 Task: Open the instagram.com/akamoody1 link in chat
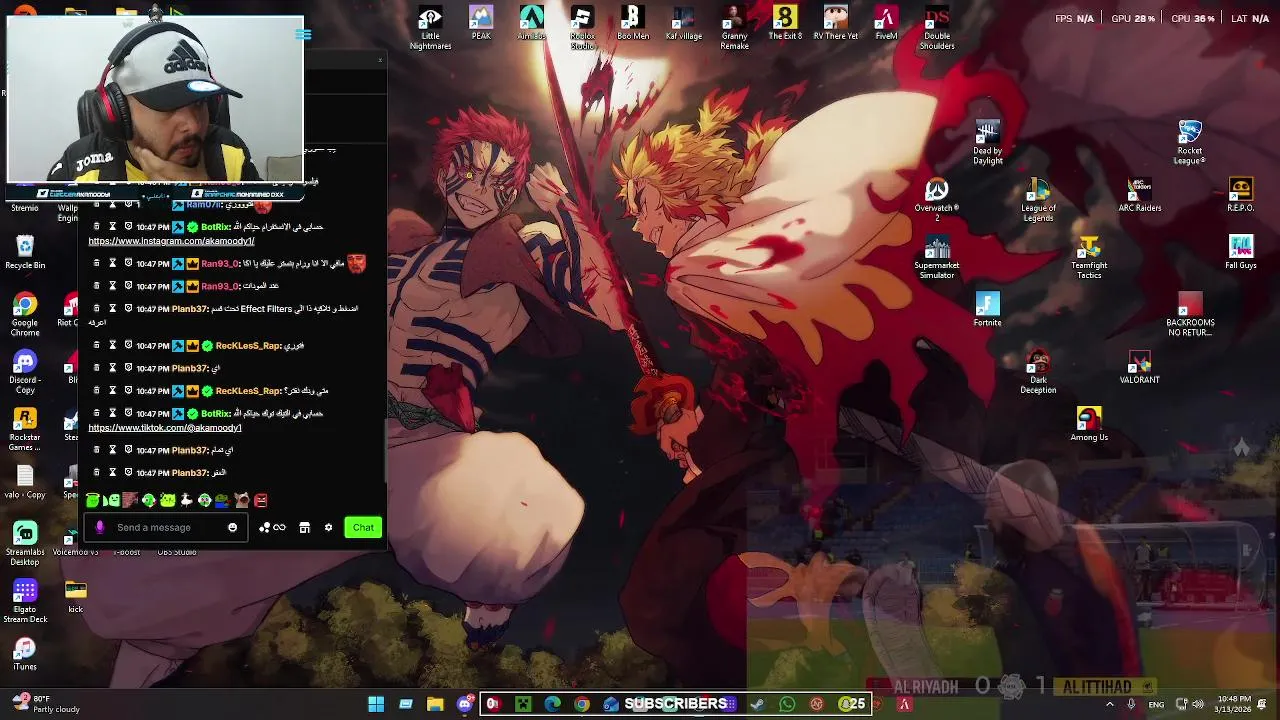click(x=171, y=241)
